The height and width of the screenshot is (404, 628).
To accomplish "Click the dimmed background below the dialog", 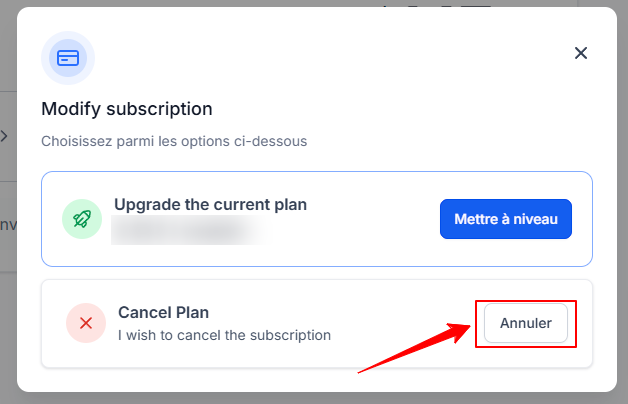I will tap(314, 398).
